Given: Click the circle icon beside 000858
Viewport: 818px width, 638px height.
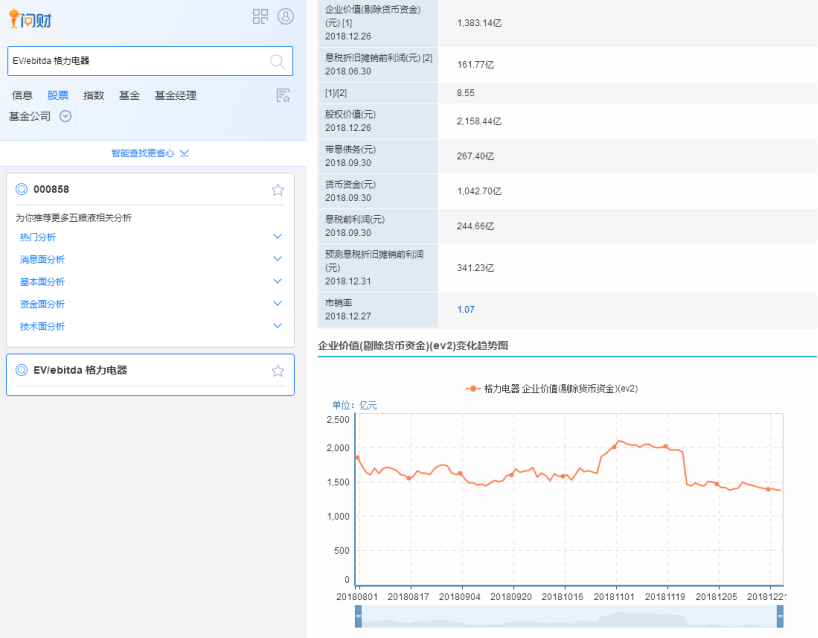Looking at the screenshot, I should click(21, 189).
